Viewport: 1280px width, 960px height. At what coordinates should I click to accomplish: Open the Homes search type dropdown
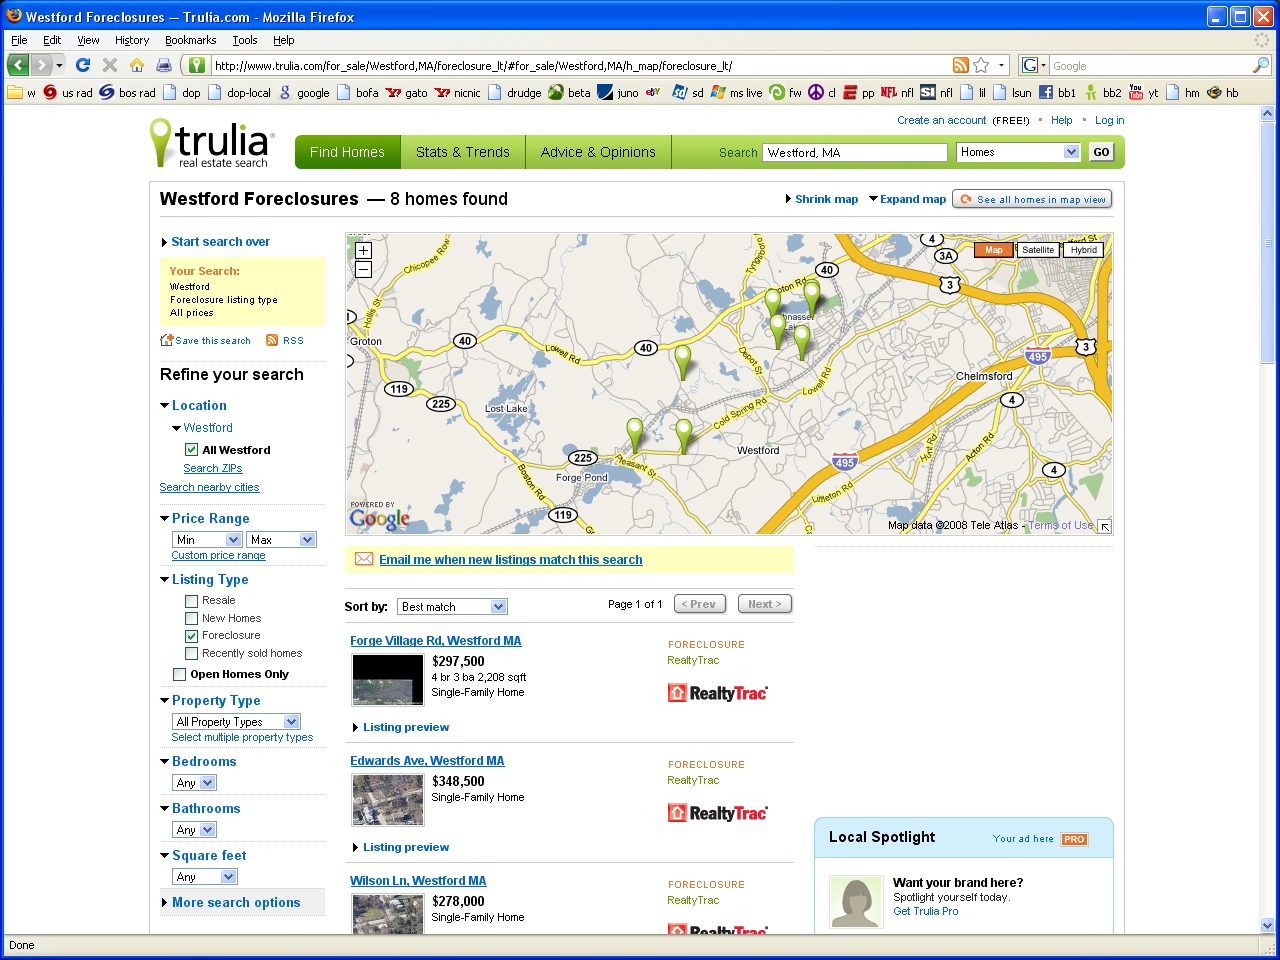click(x=1018, y=152)
